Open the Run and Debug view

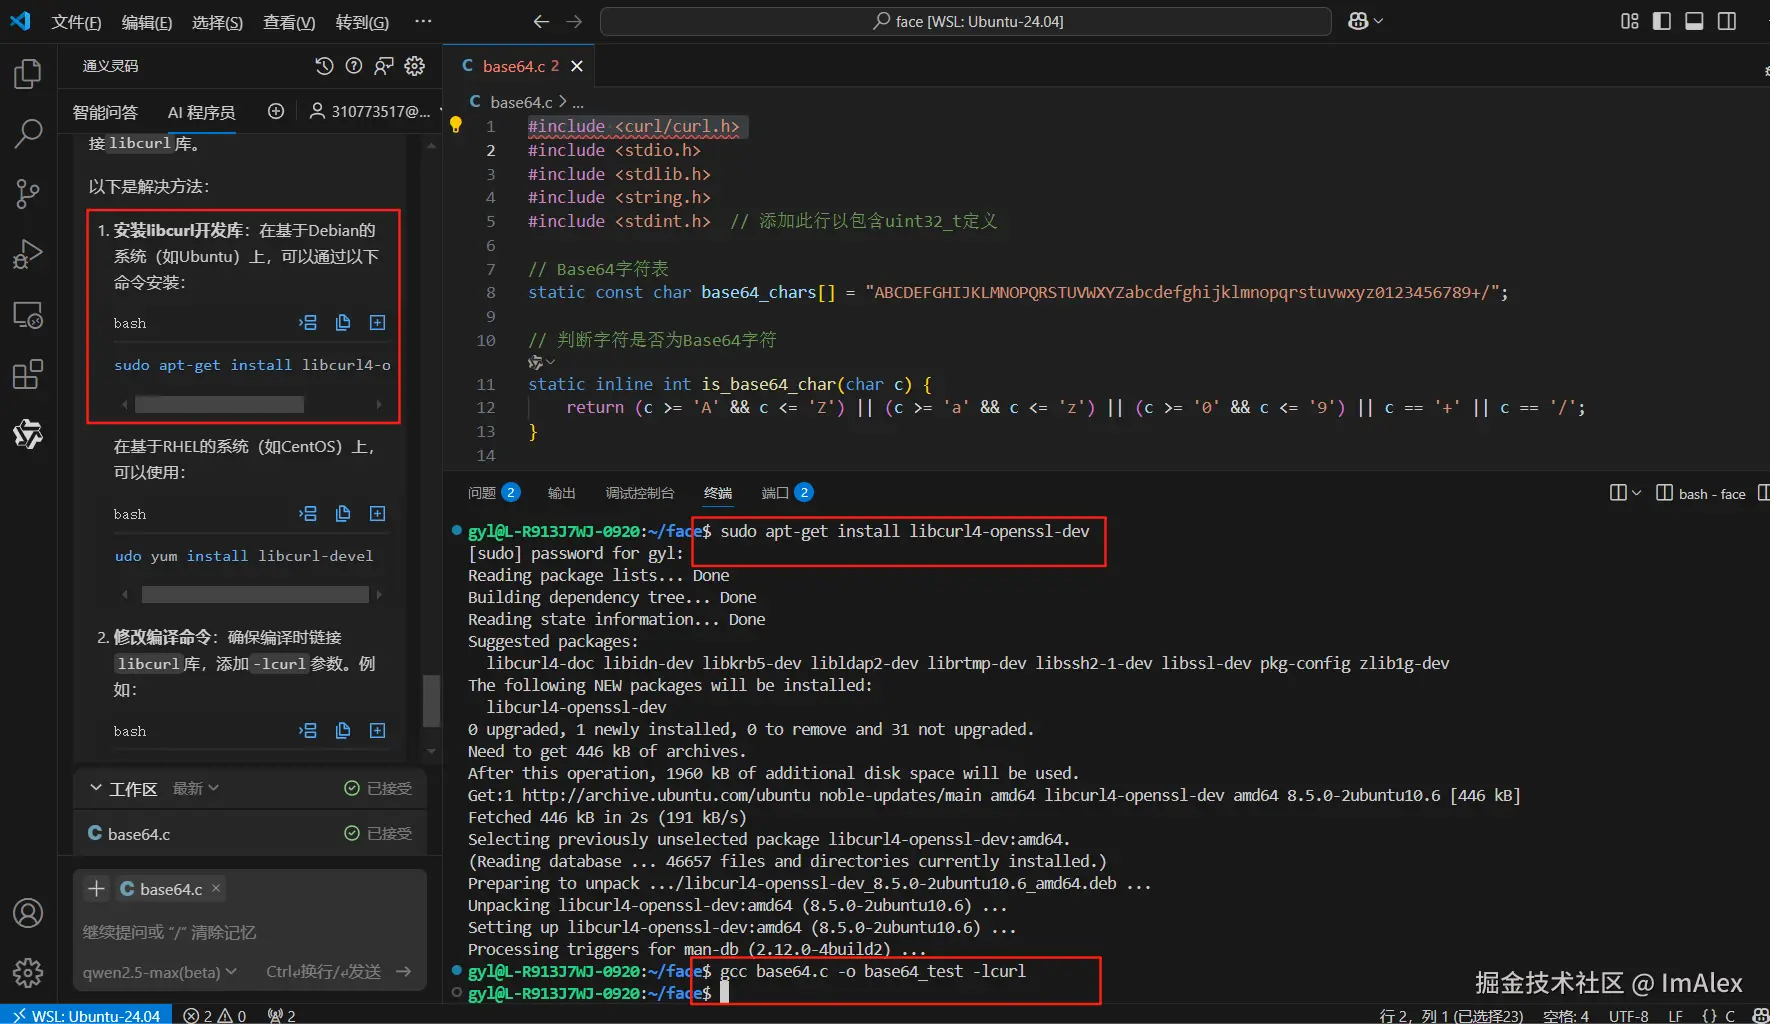tap(28, 255)
